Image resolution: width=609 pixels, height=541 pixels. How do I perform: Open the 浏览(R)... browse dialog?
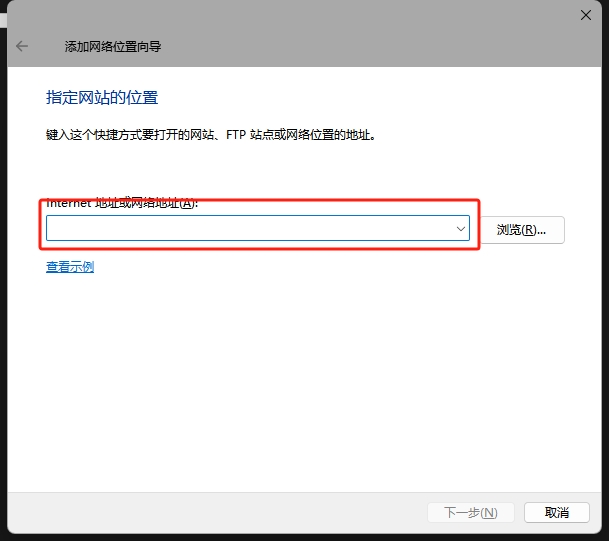tap(530, 230)
